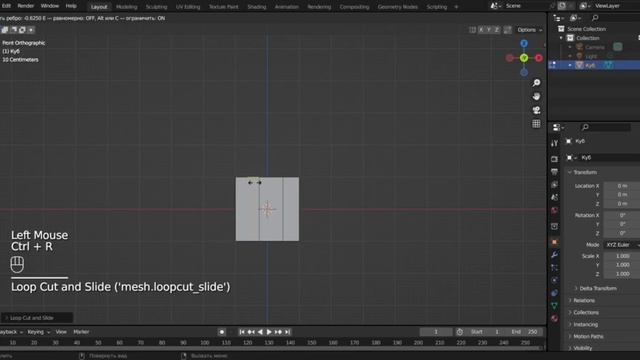Screen dimensions: 640x360
Task: Click the green Y axis on the navigation gizmo
Action: click(x=524, y=58)
